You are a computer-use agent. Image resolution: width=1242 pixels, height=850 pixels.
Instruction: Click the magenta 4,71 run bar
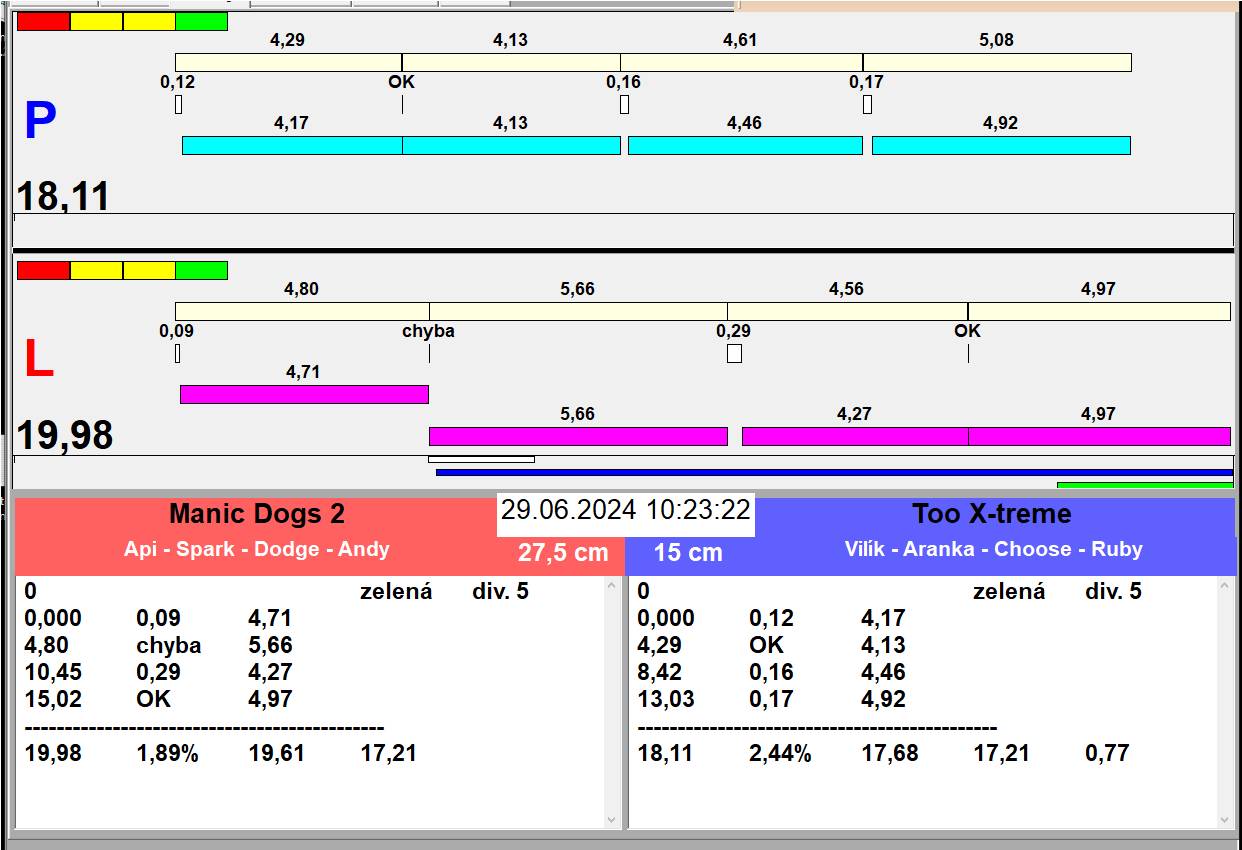click(304, 394)
